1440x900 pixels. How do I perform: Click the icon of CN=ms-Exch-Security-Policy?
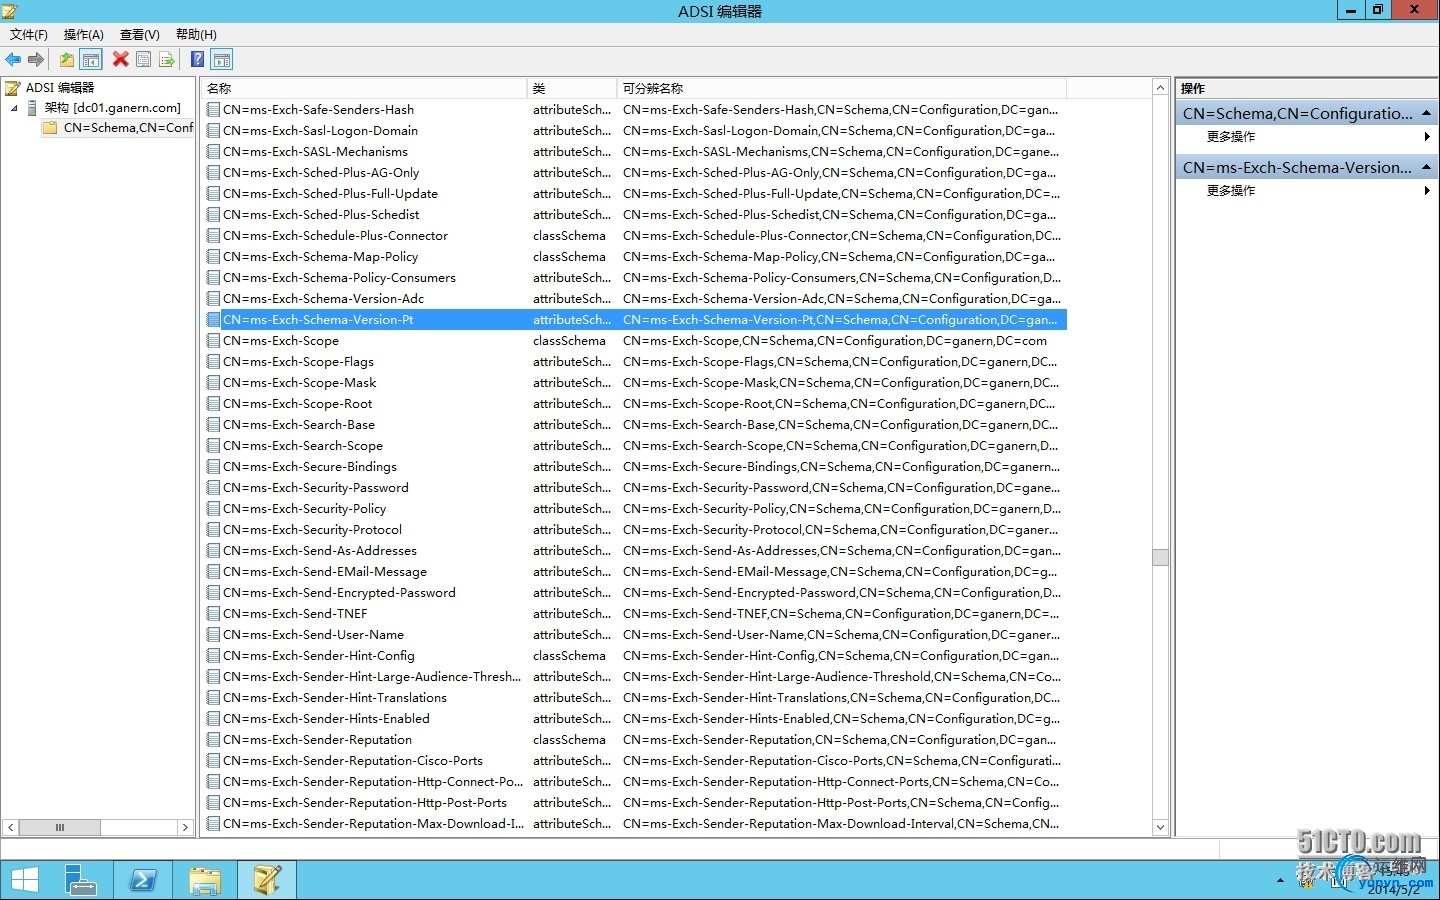point(213,509)
